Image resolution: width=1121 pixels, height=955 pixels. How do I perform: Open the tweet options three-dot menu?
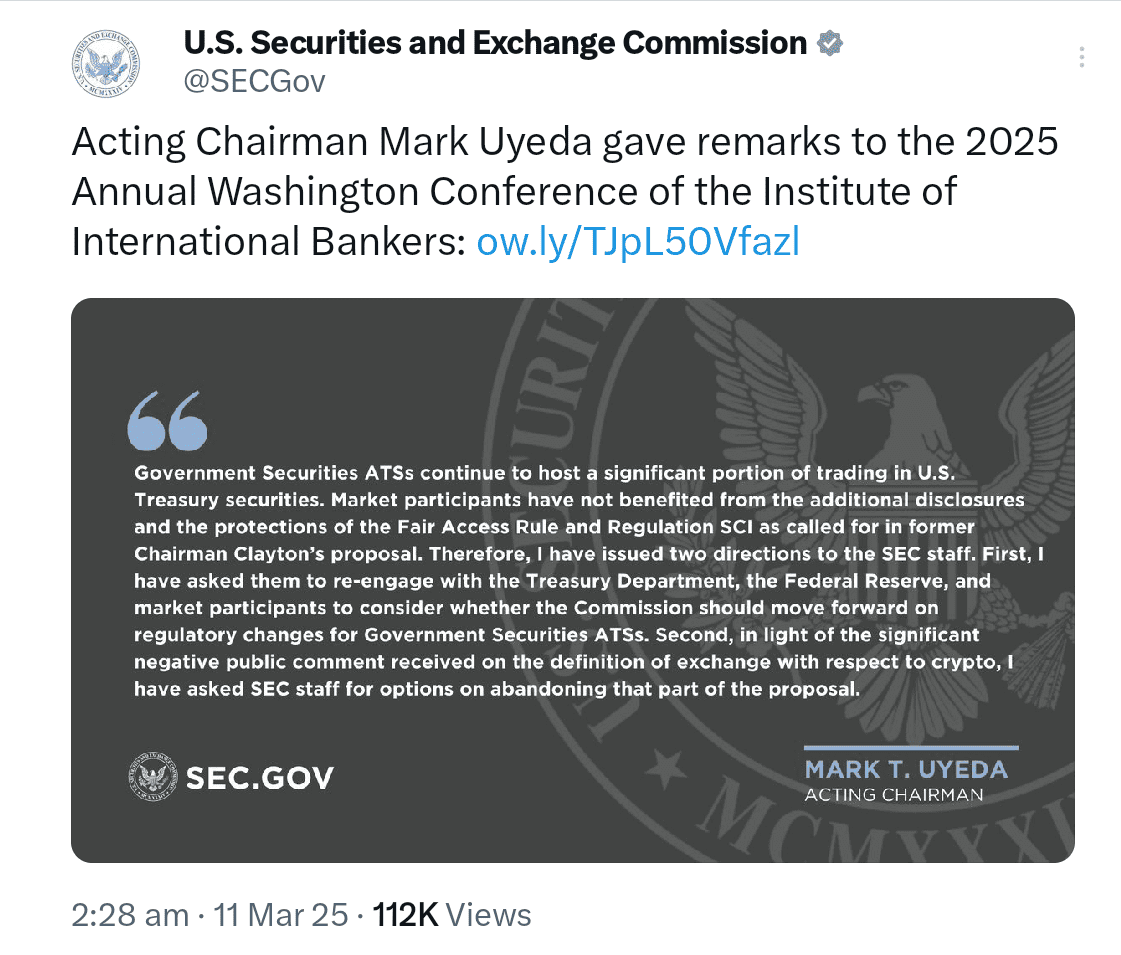1081,57
